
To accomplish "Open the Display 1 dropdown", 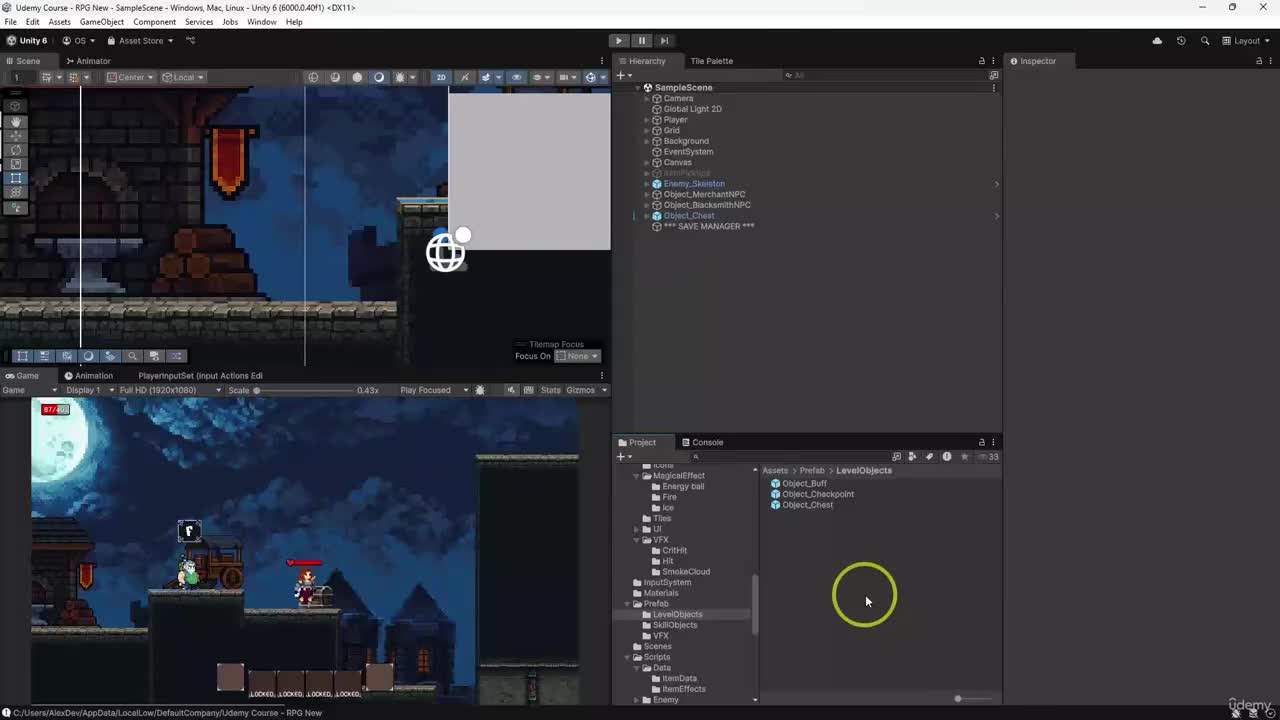I will 90,390.
